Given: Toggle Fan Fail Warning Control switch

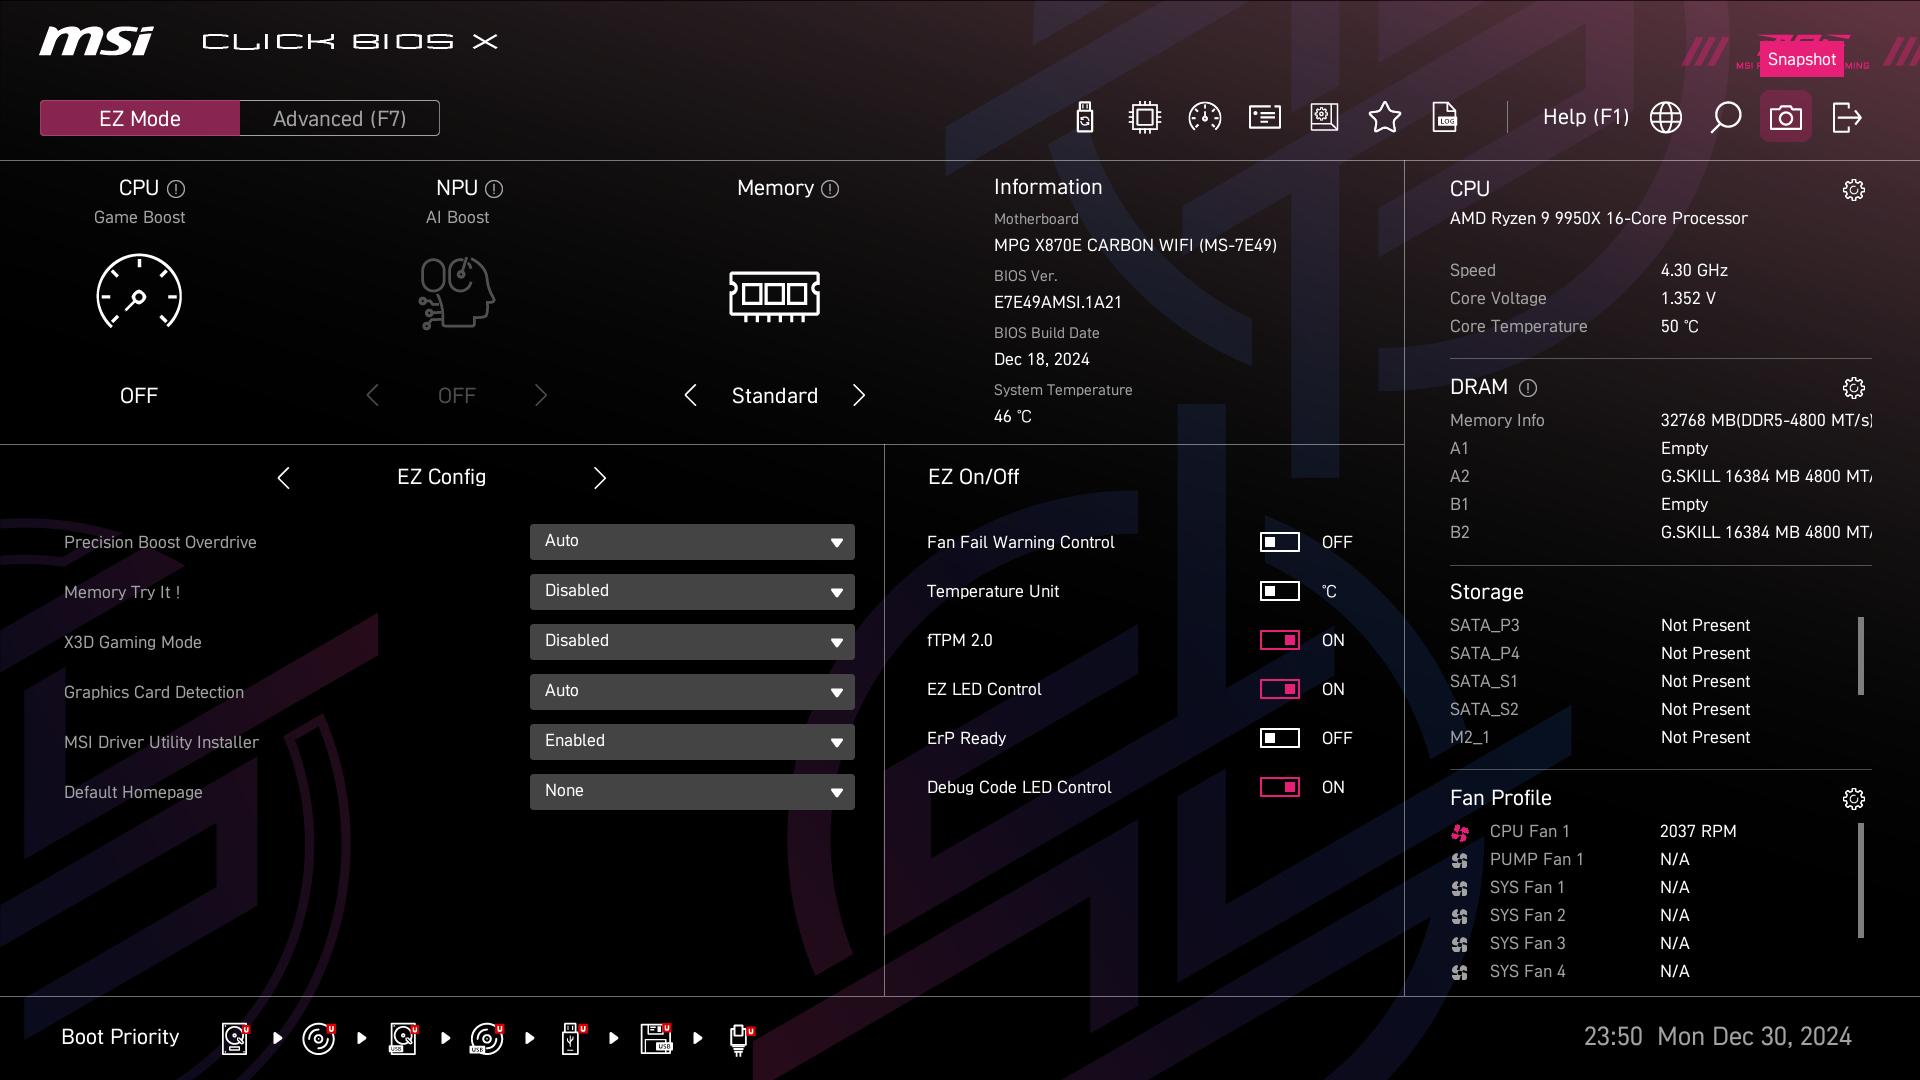Looking at the screenshot, I should pyautogui.click(x=1279, y=542).
